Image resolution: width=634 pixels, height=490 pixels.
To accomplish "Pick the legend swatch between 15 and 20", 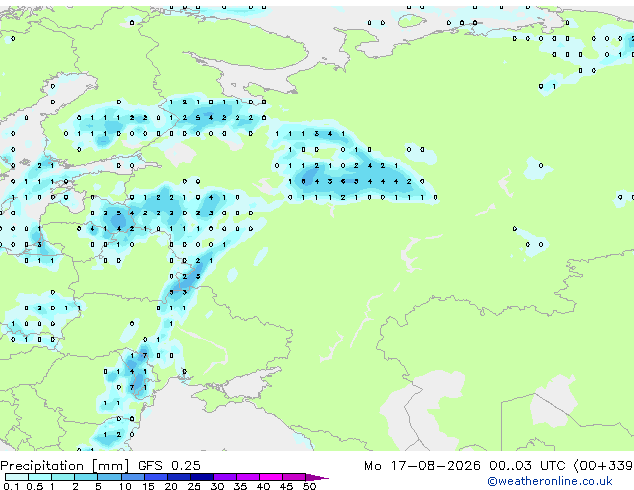I will click(156, 477).
